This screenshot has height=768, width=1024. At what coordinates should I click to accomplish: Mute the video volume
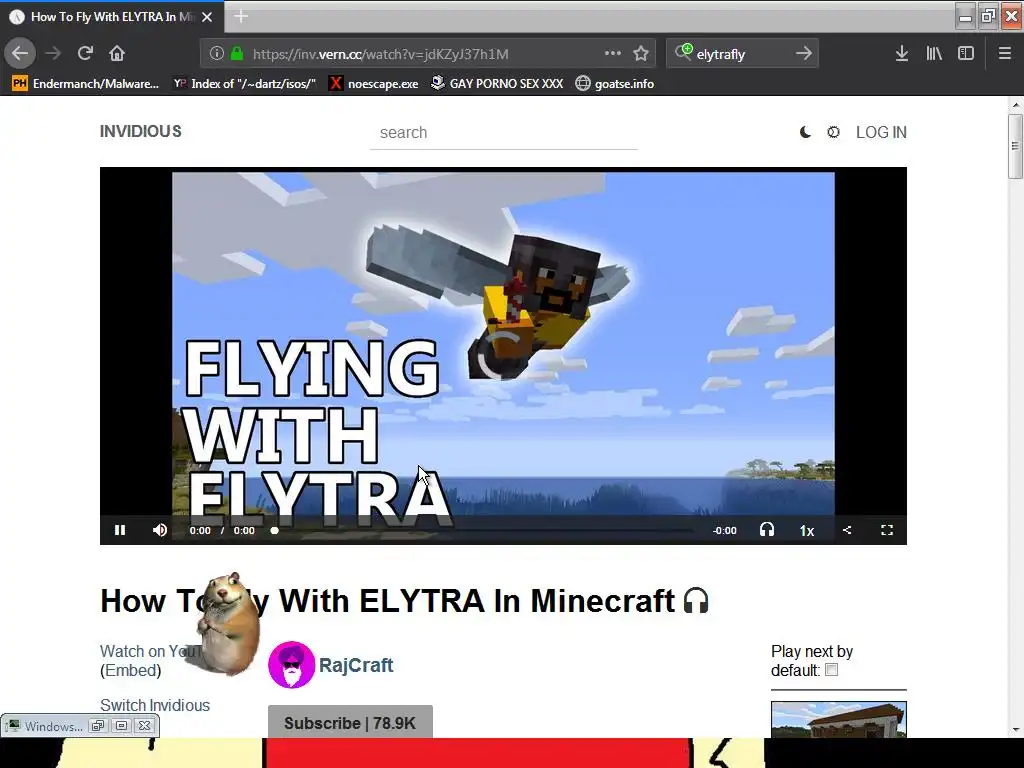point(159,530)
